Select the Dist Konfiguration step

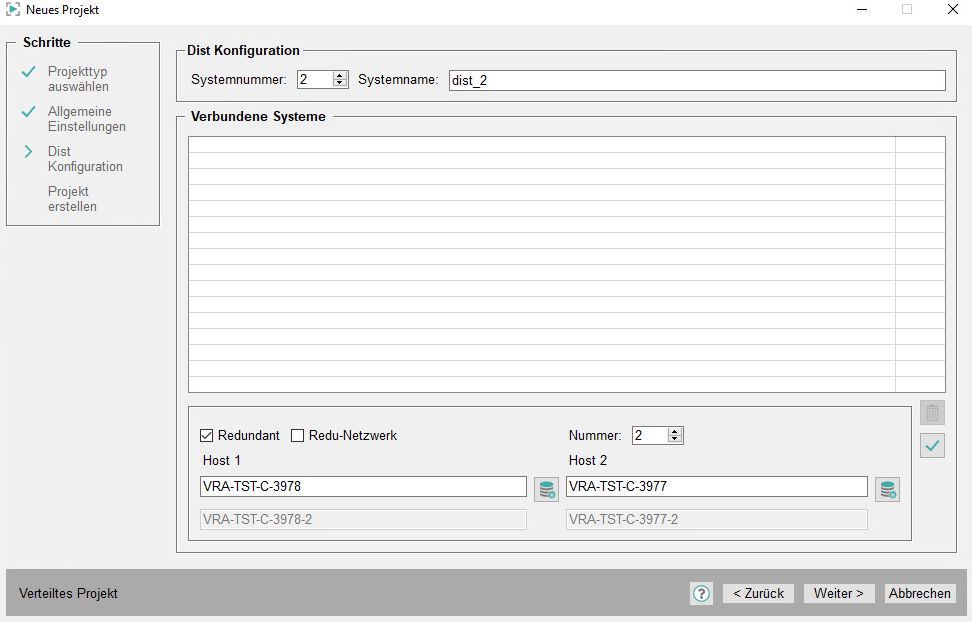click(x=85, y=159)
